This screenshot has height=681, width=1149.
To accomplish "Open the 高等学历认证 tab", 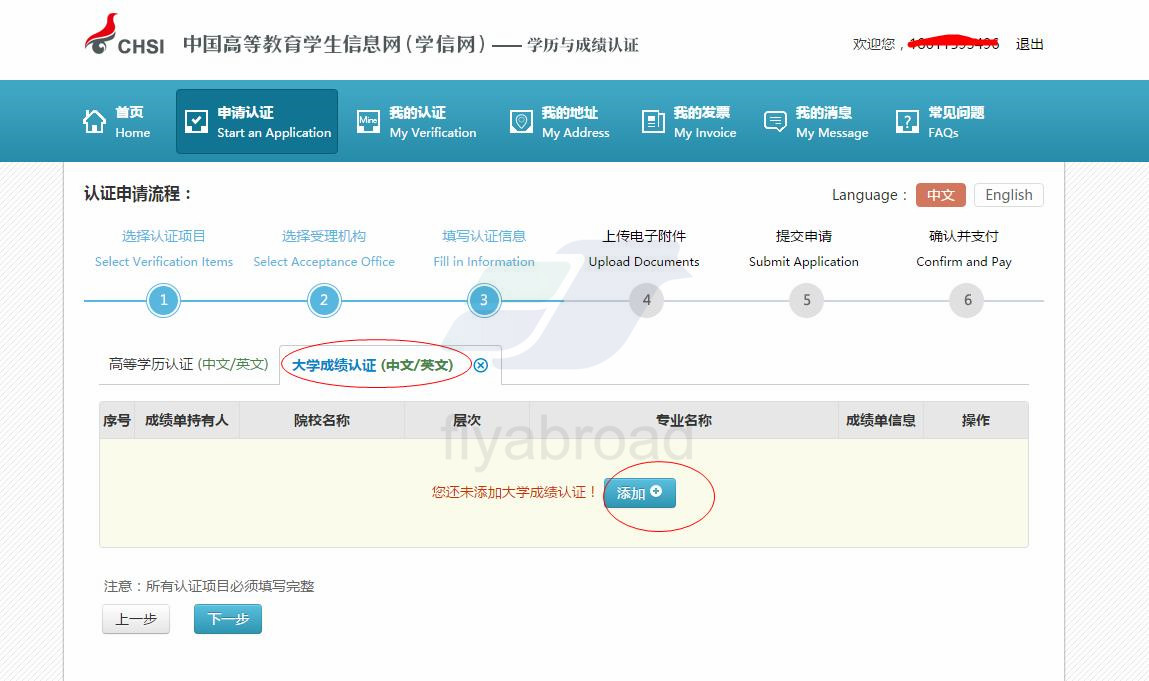I will pyautogui.click(x=188, y=365).
